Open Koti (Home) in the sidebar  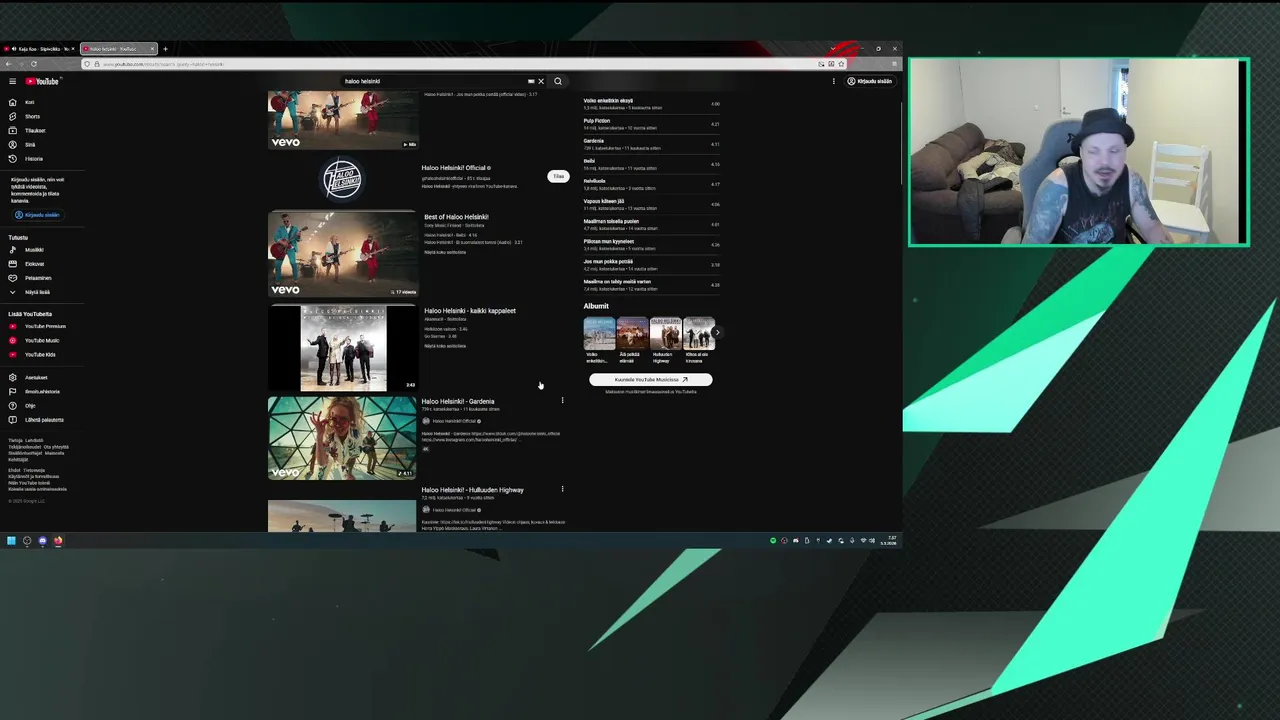[x=29, y=102]
